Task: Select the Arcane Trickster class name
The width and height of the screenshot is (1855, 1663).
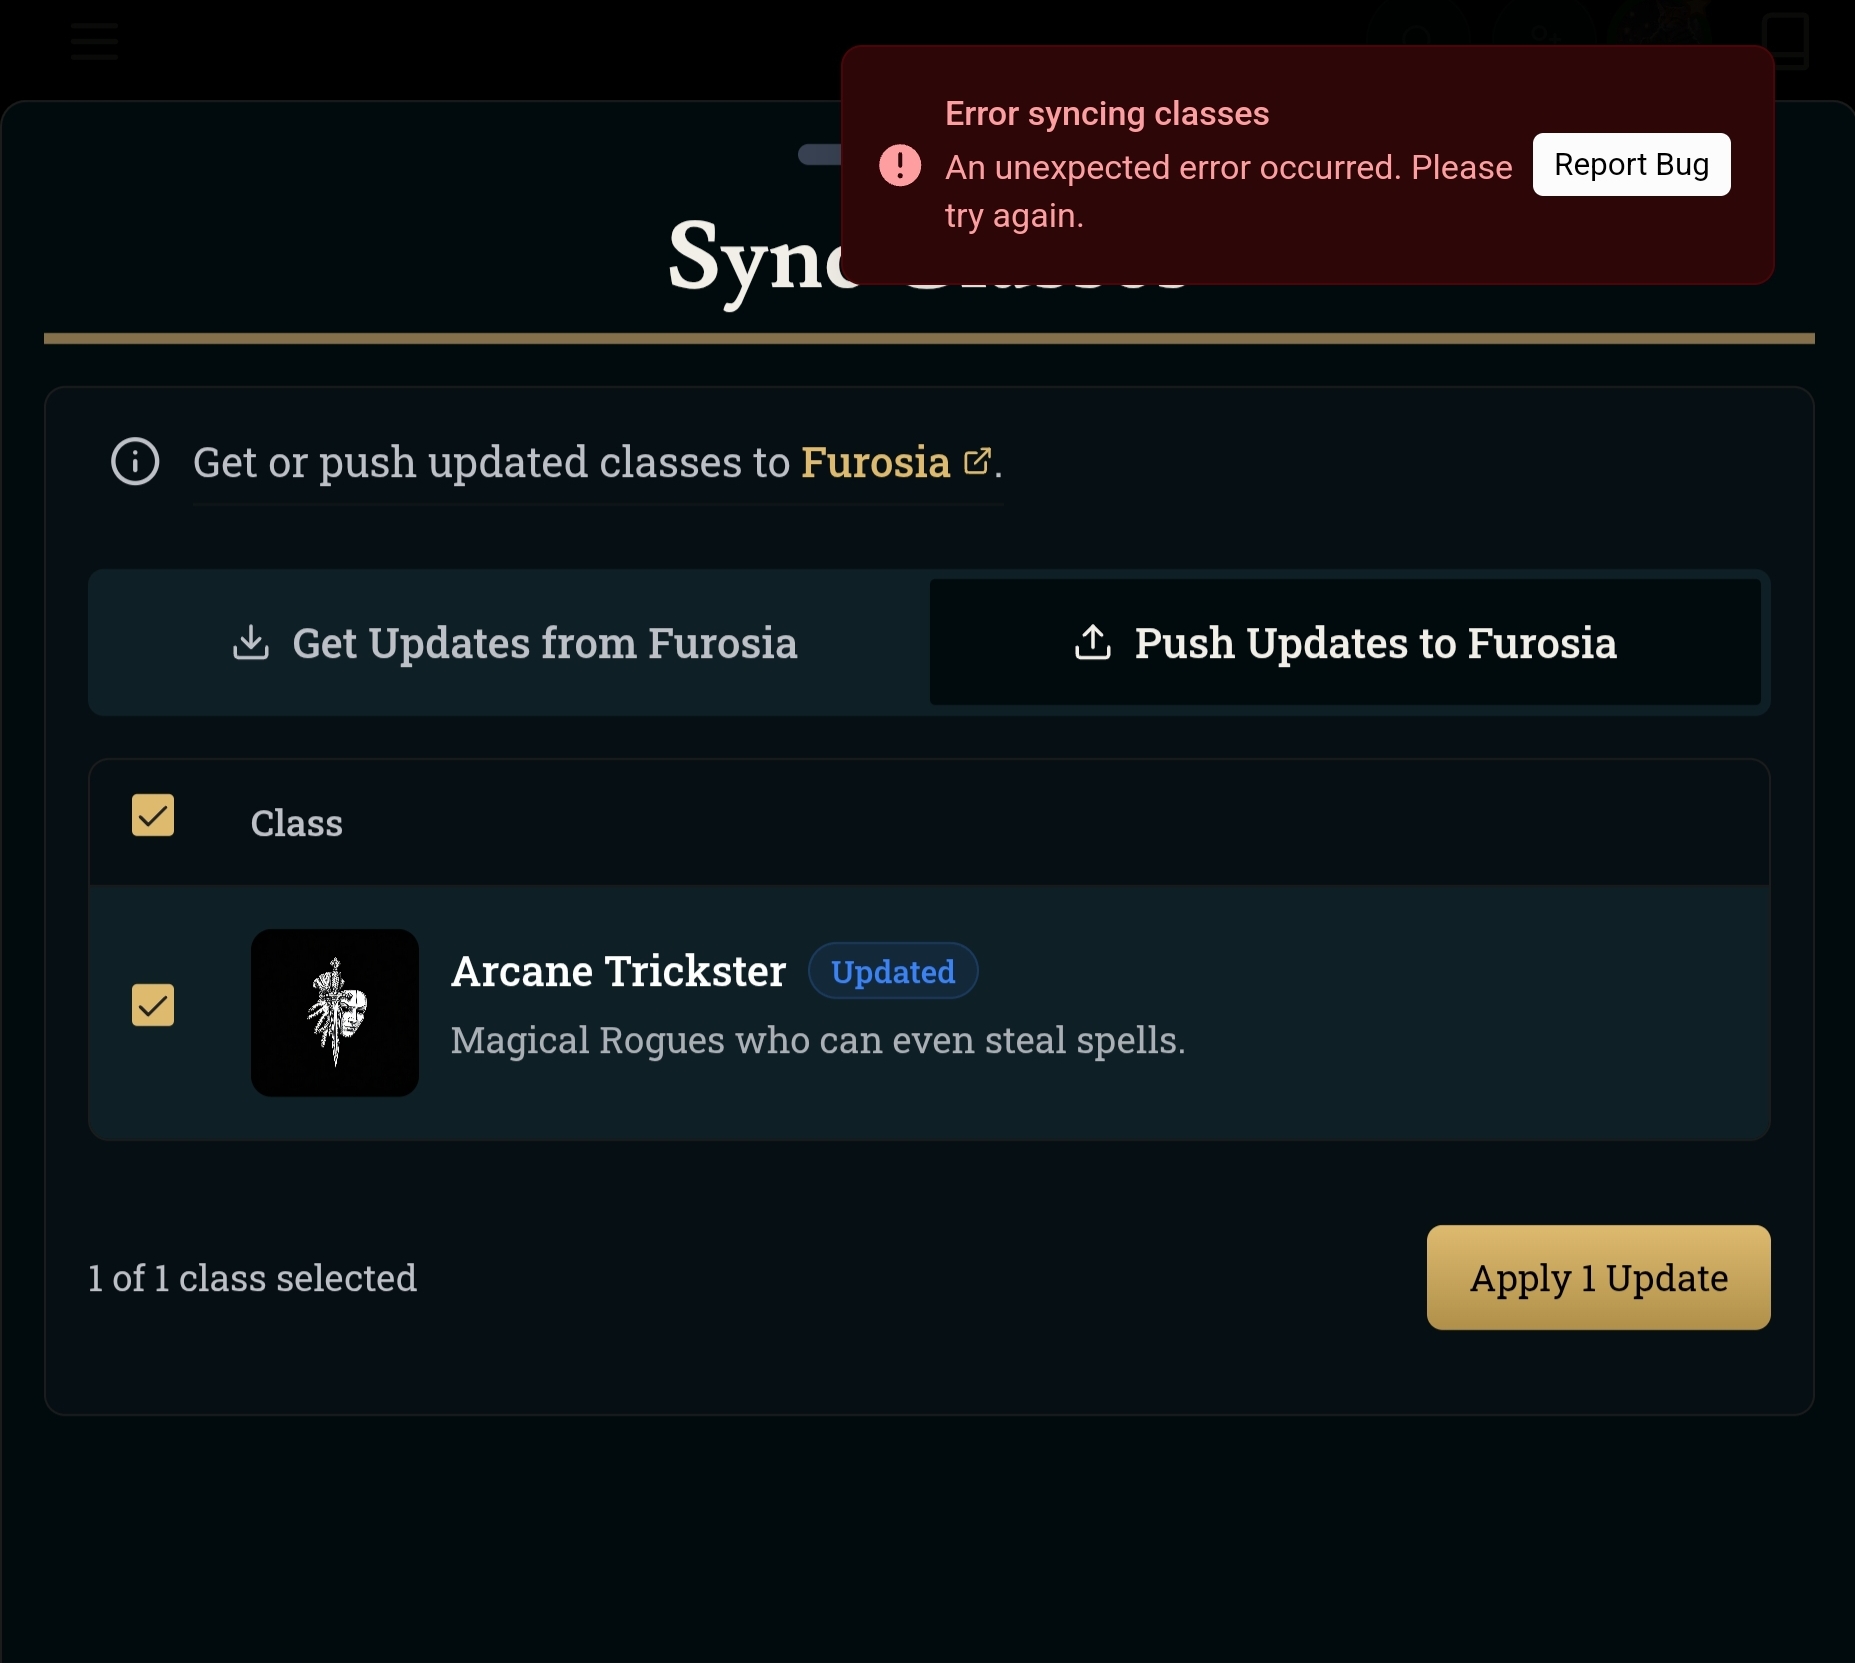Action: pyautogui.click(x=618, y=971)
